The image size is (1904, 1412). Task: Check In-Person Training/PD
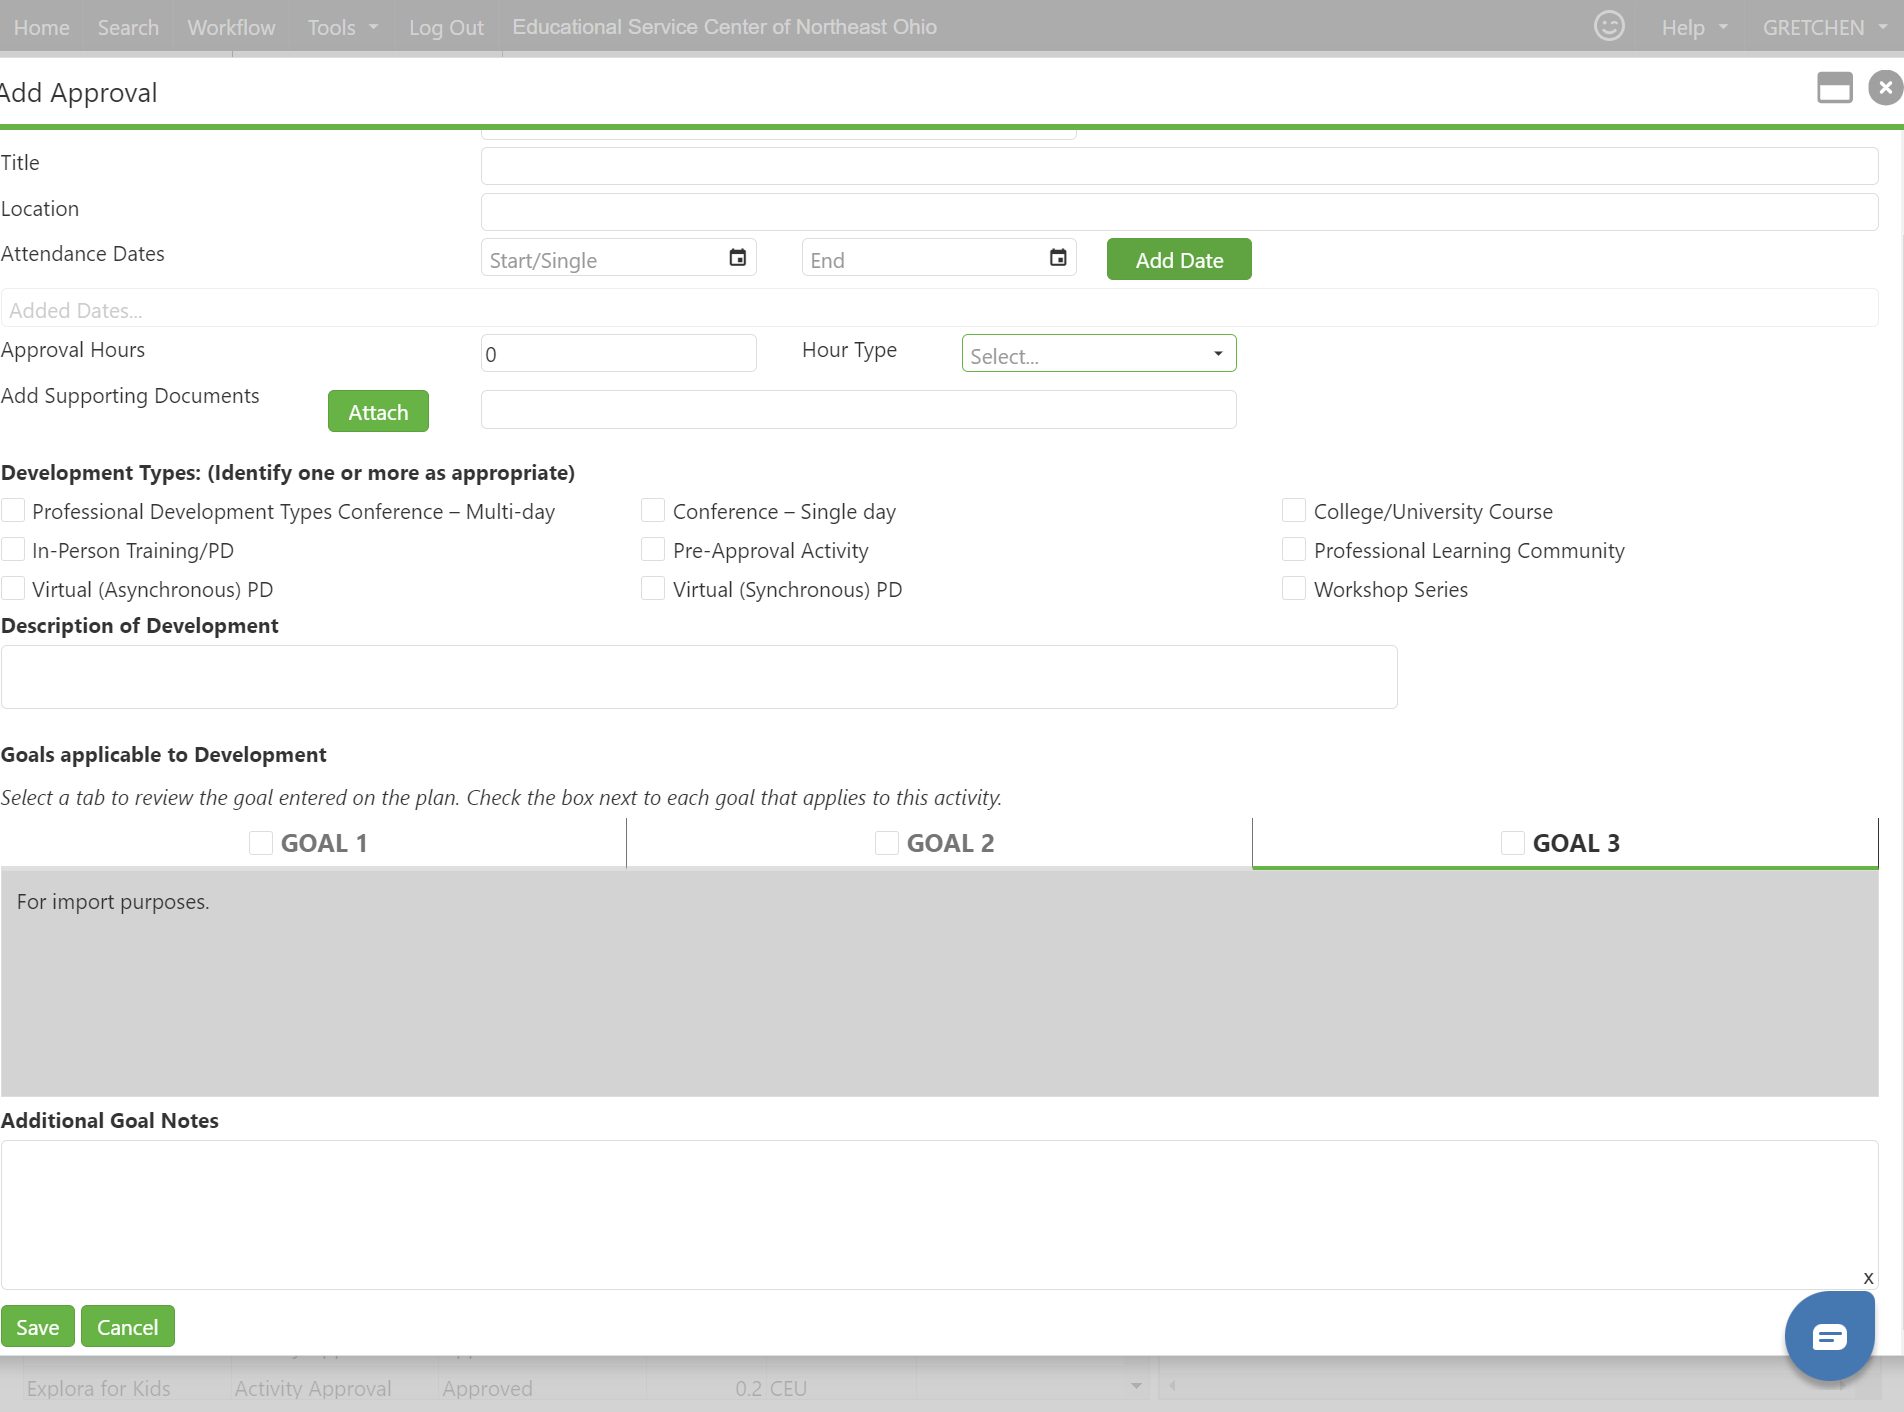(x=13, y=550)
